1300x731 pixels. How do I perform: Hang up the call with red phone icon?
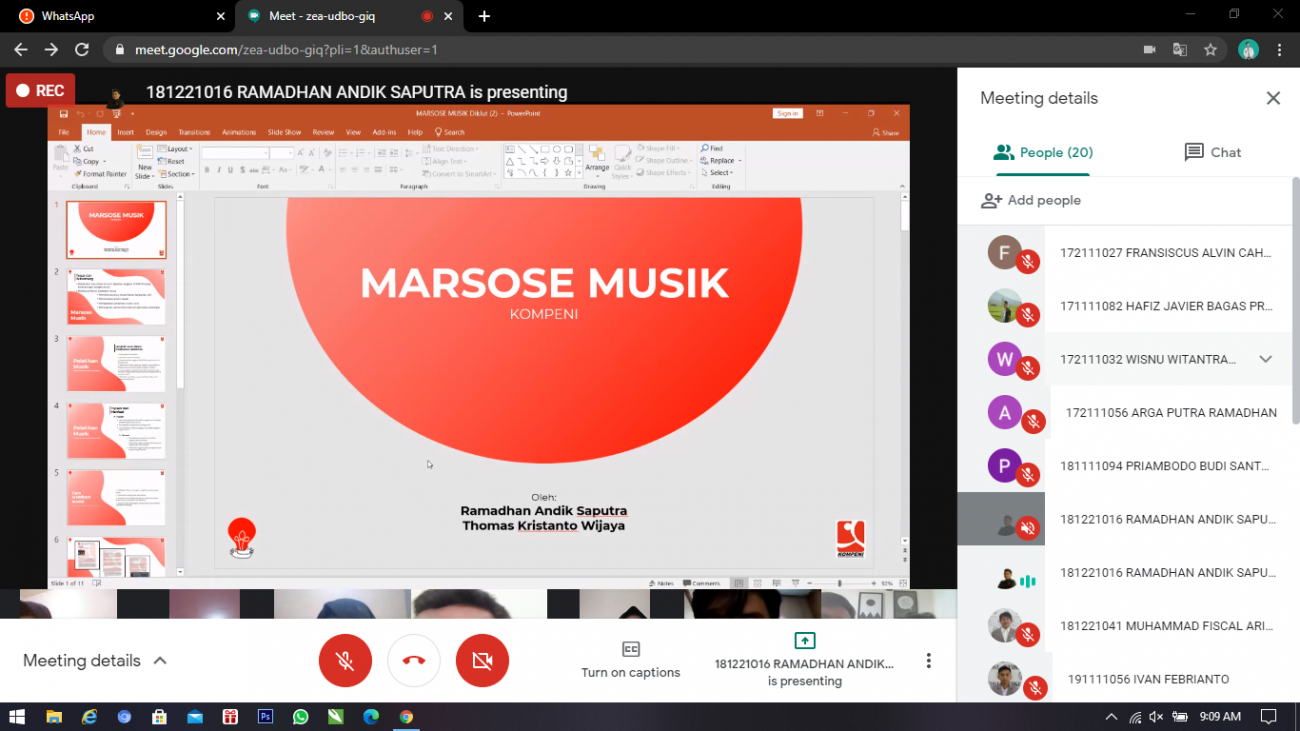(x=414, y=661)
